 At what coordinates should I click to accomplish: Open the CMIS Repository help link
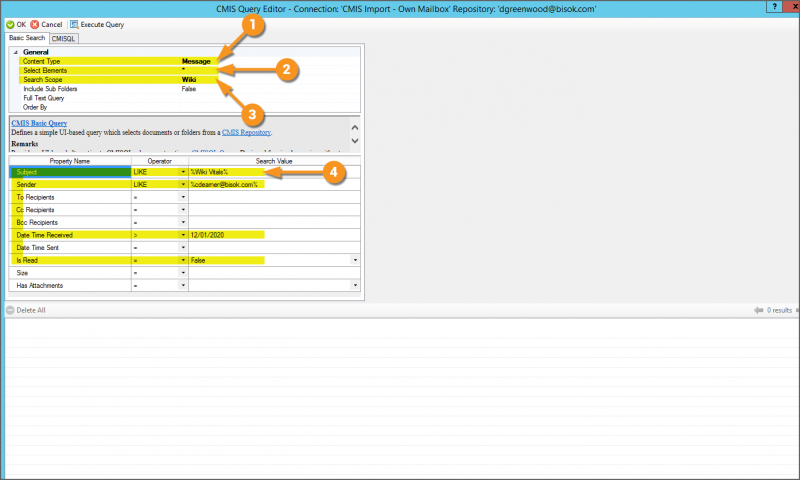click(x=246, y=133)
